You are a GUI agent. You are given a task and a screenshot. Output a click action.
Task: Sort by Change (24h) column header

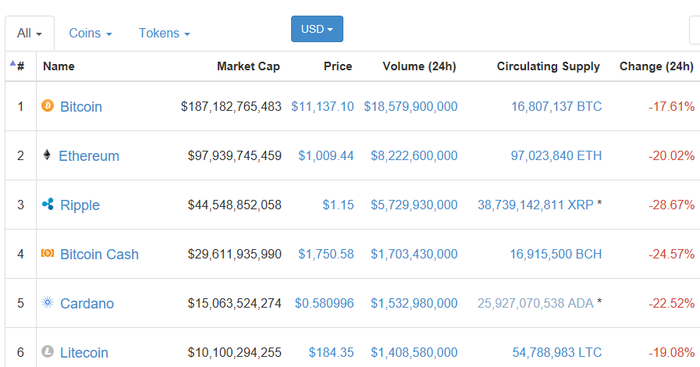pyautogui.click(x=656, y=66)
